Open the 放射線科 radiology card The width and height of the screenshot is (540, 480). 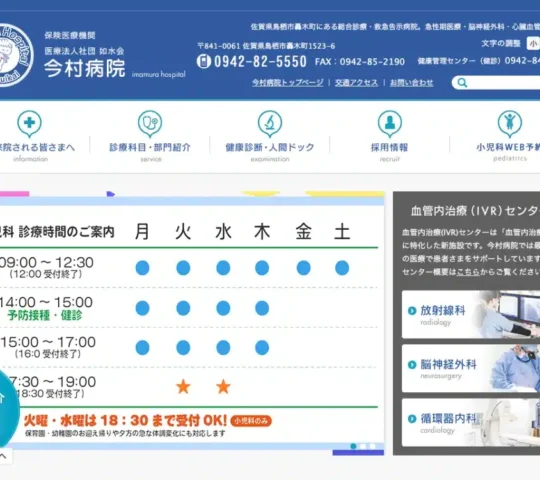coord(471,314)
